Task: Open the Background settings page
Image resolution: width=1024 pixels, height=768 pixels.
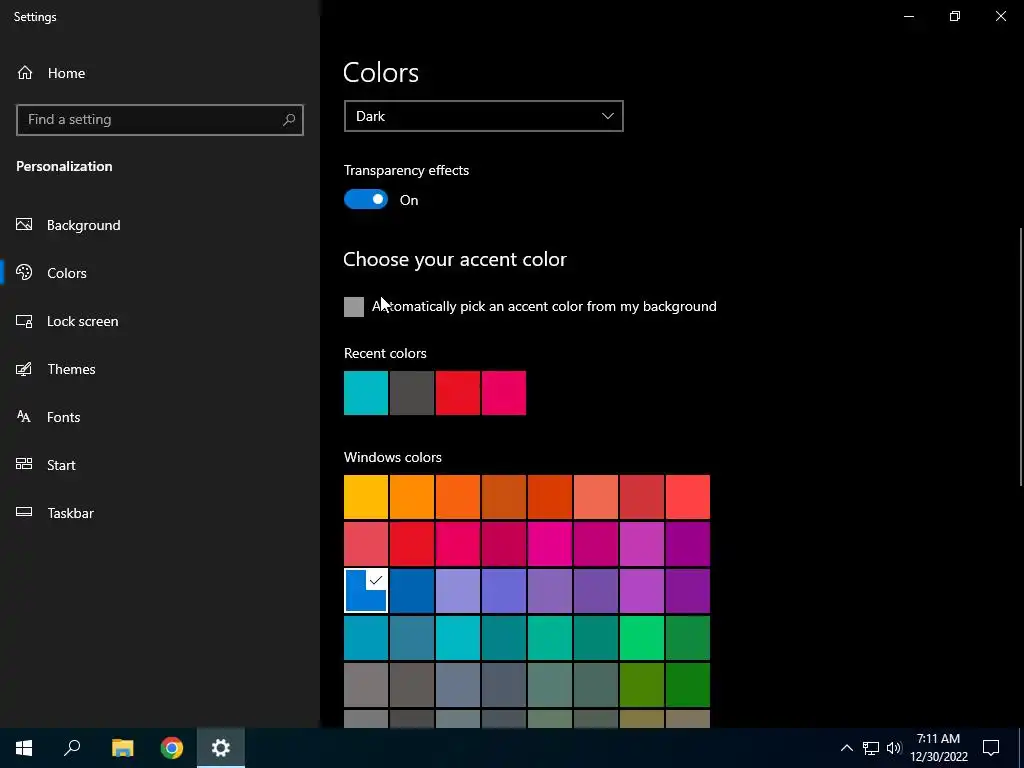Action: tap(84, 225)
